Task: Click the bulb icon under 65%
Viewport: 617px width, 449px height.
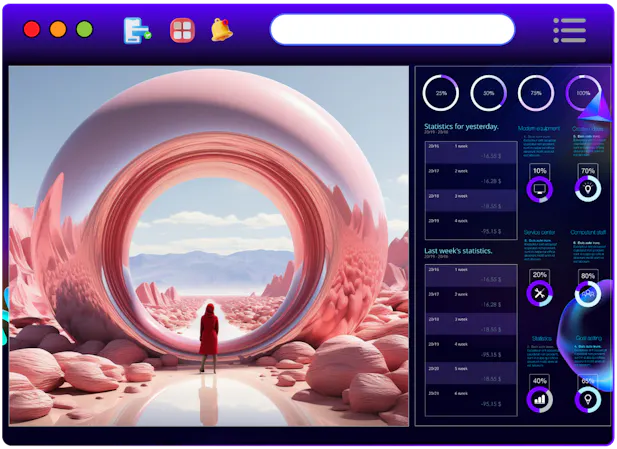Action: [588, 400]
